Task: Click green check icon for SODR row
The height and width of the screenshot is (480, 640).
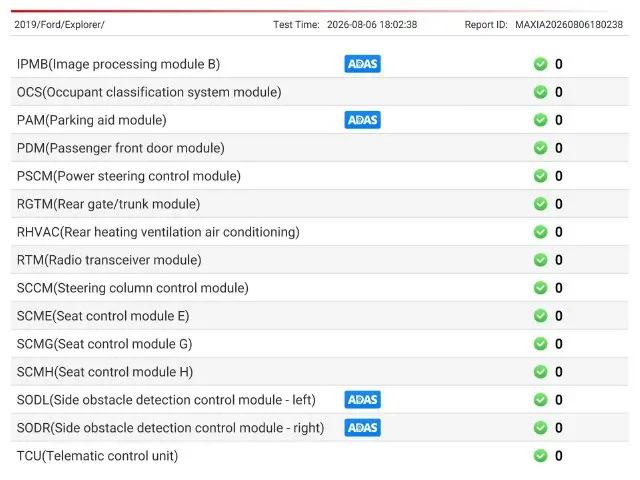Action: pos(540,428)
